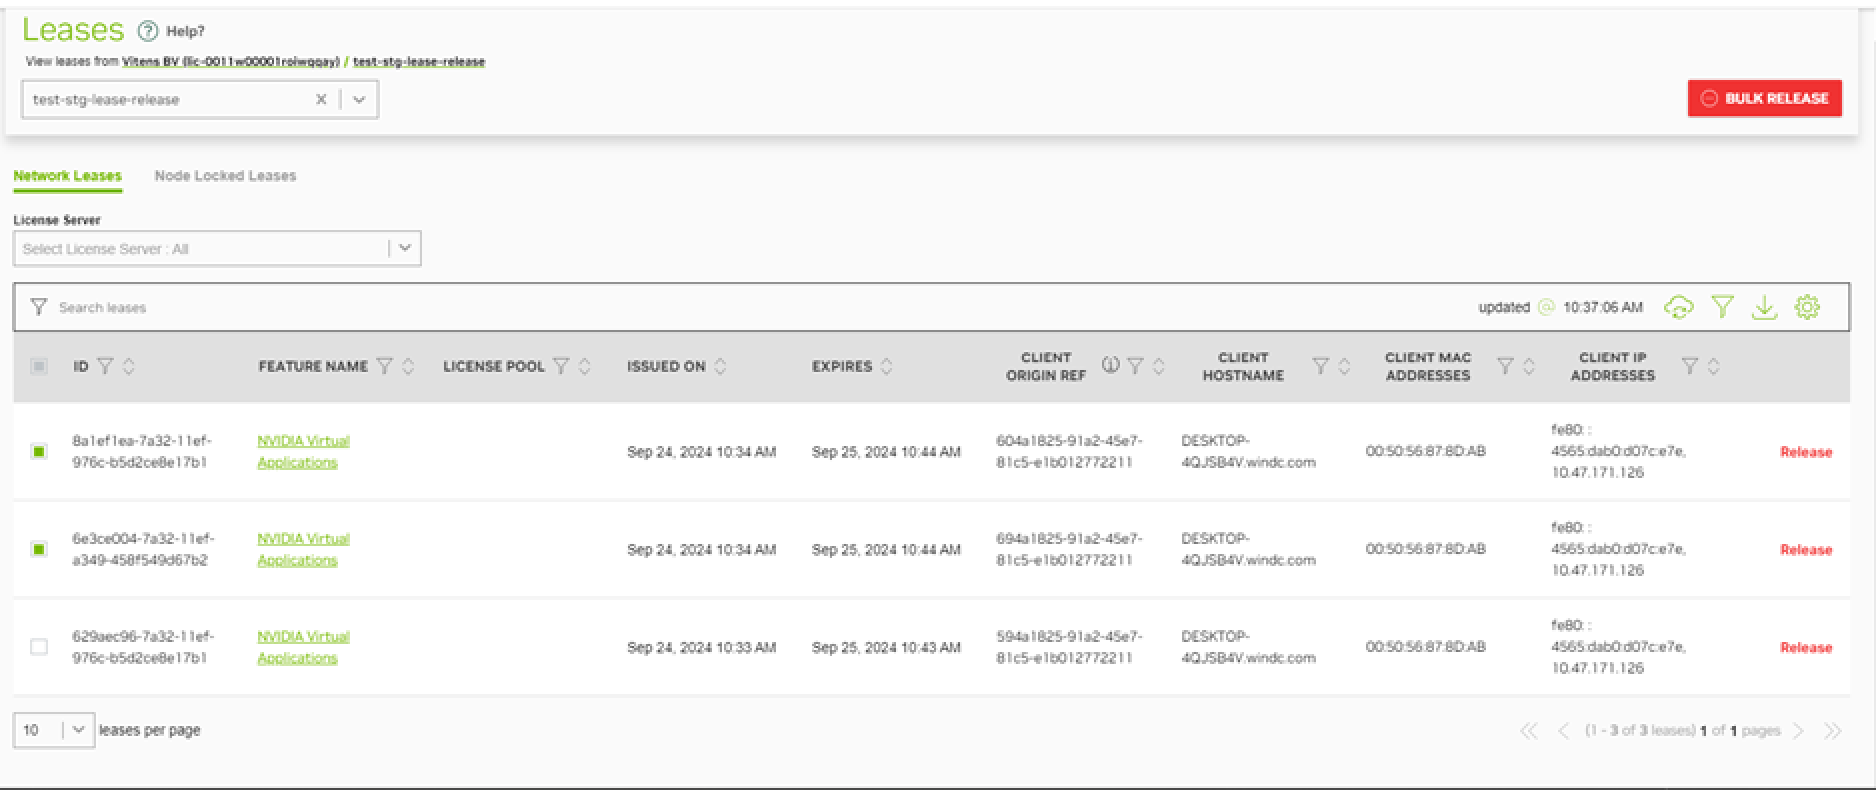Image resolution: width=1876 pixels, height=790 pixels.
Task: Go to last page of leases
Action: coord(1832,731)
